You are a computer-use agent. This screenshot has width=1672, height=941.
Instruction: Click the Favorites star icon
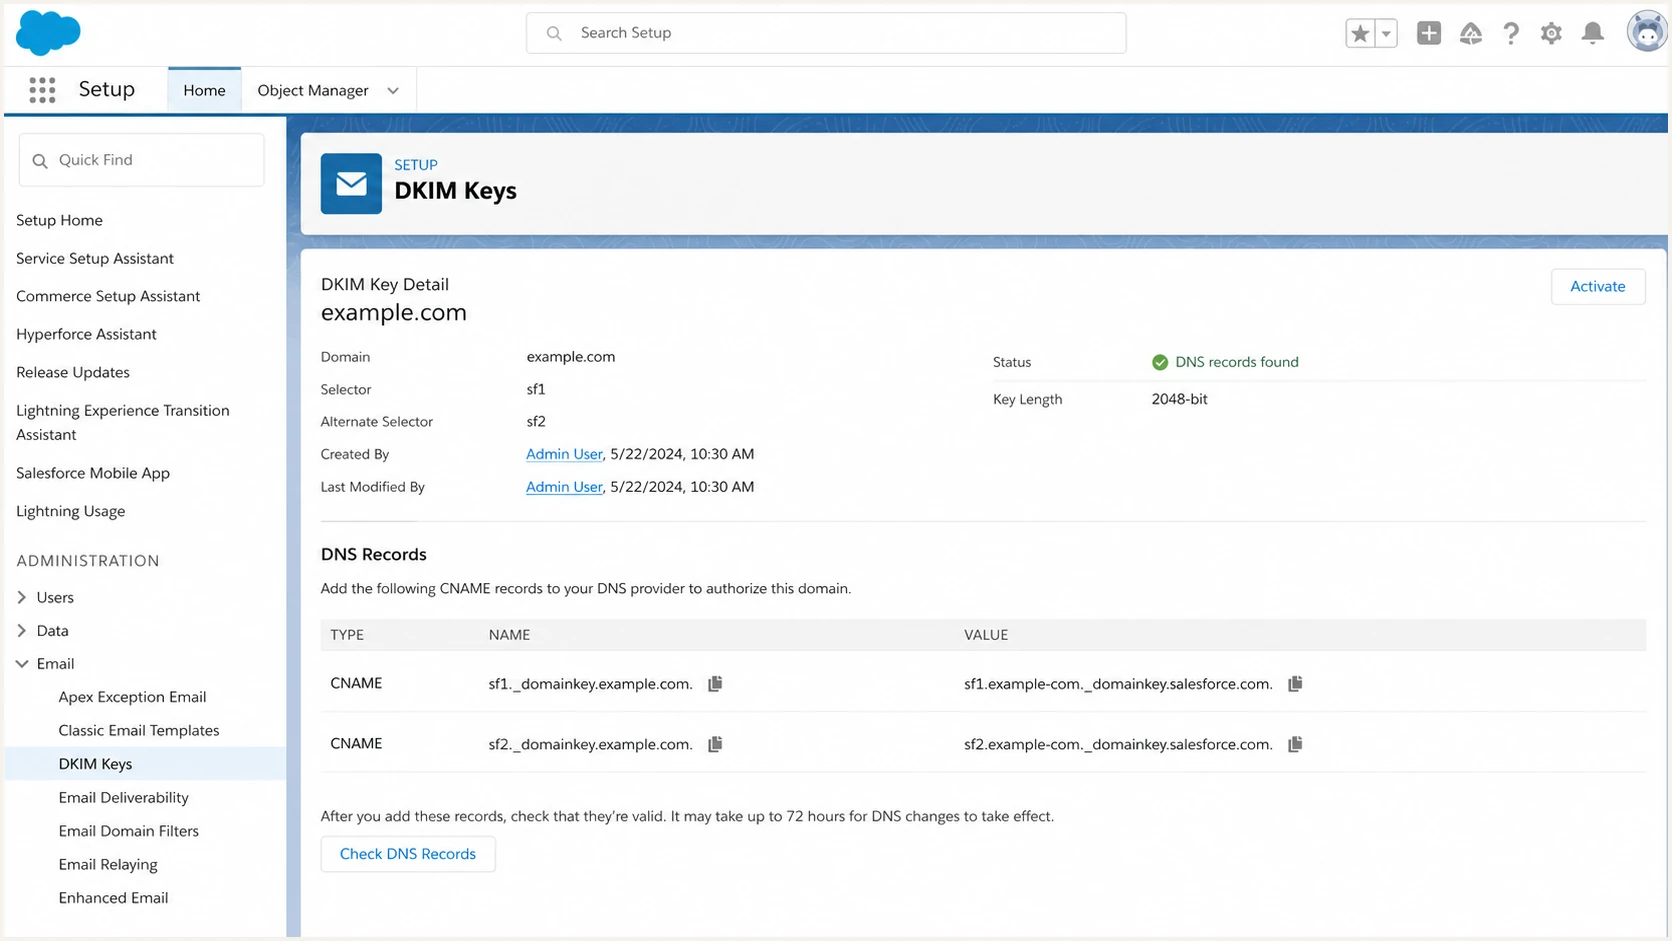(x=1360, y=33)
